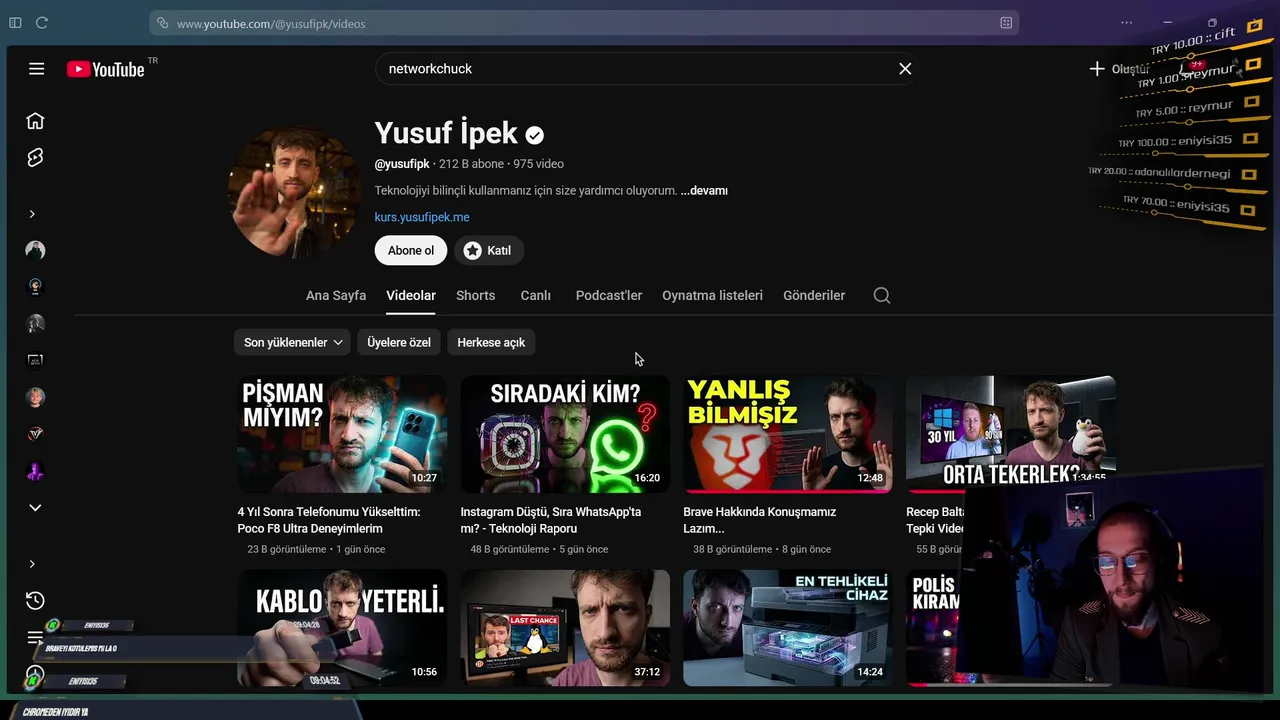The width and height of the screenshot is (1280, 720).
Task: Open the kurs.yusufipek.me link
Action: pos(422,217)
